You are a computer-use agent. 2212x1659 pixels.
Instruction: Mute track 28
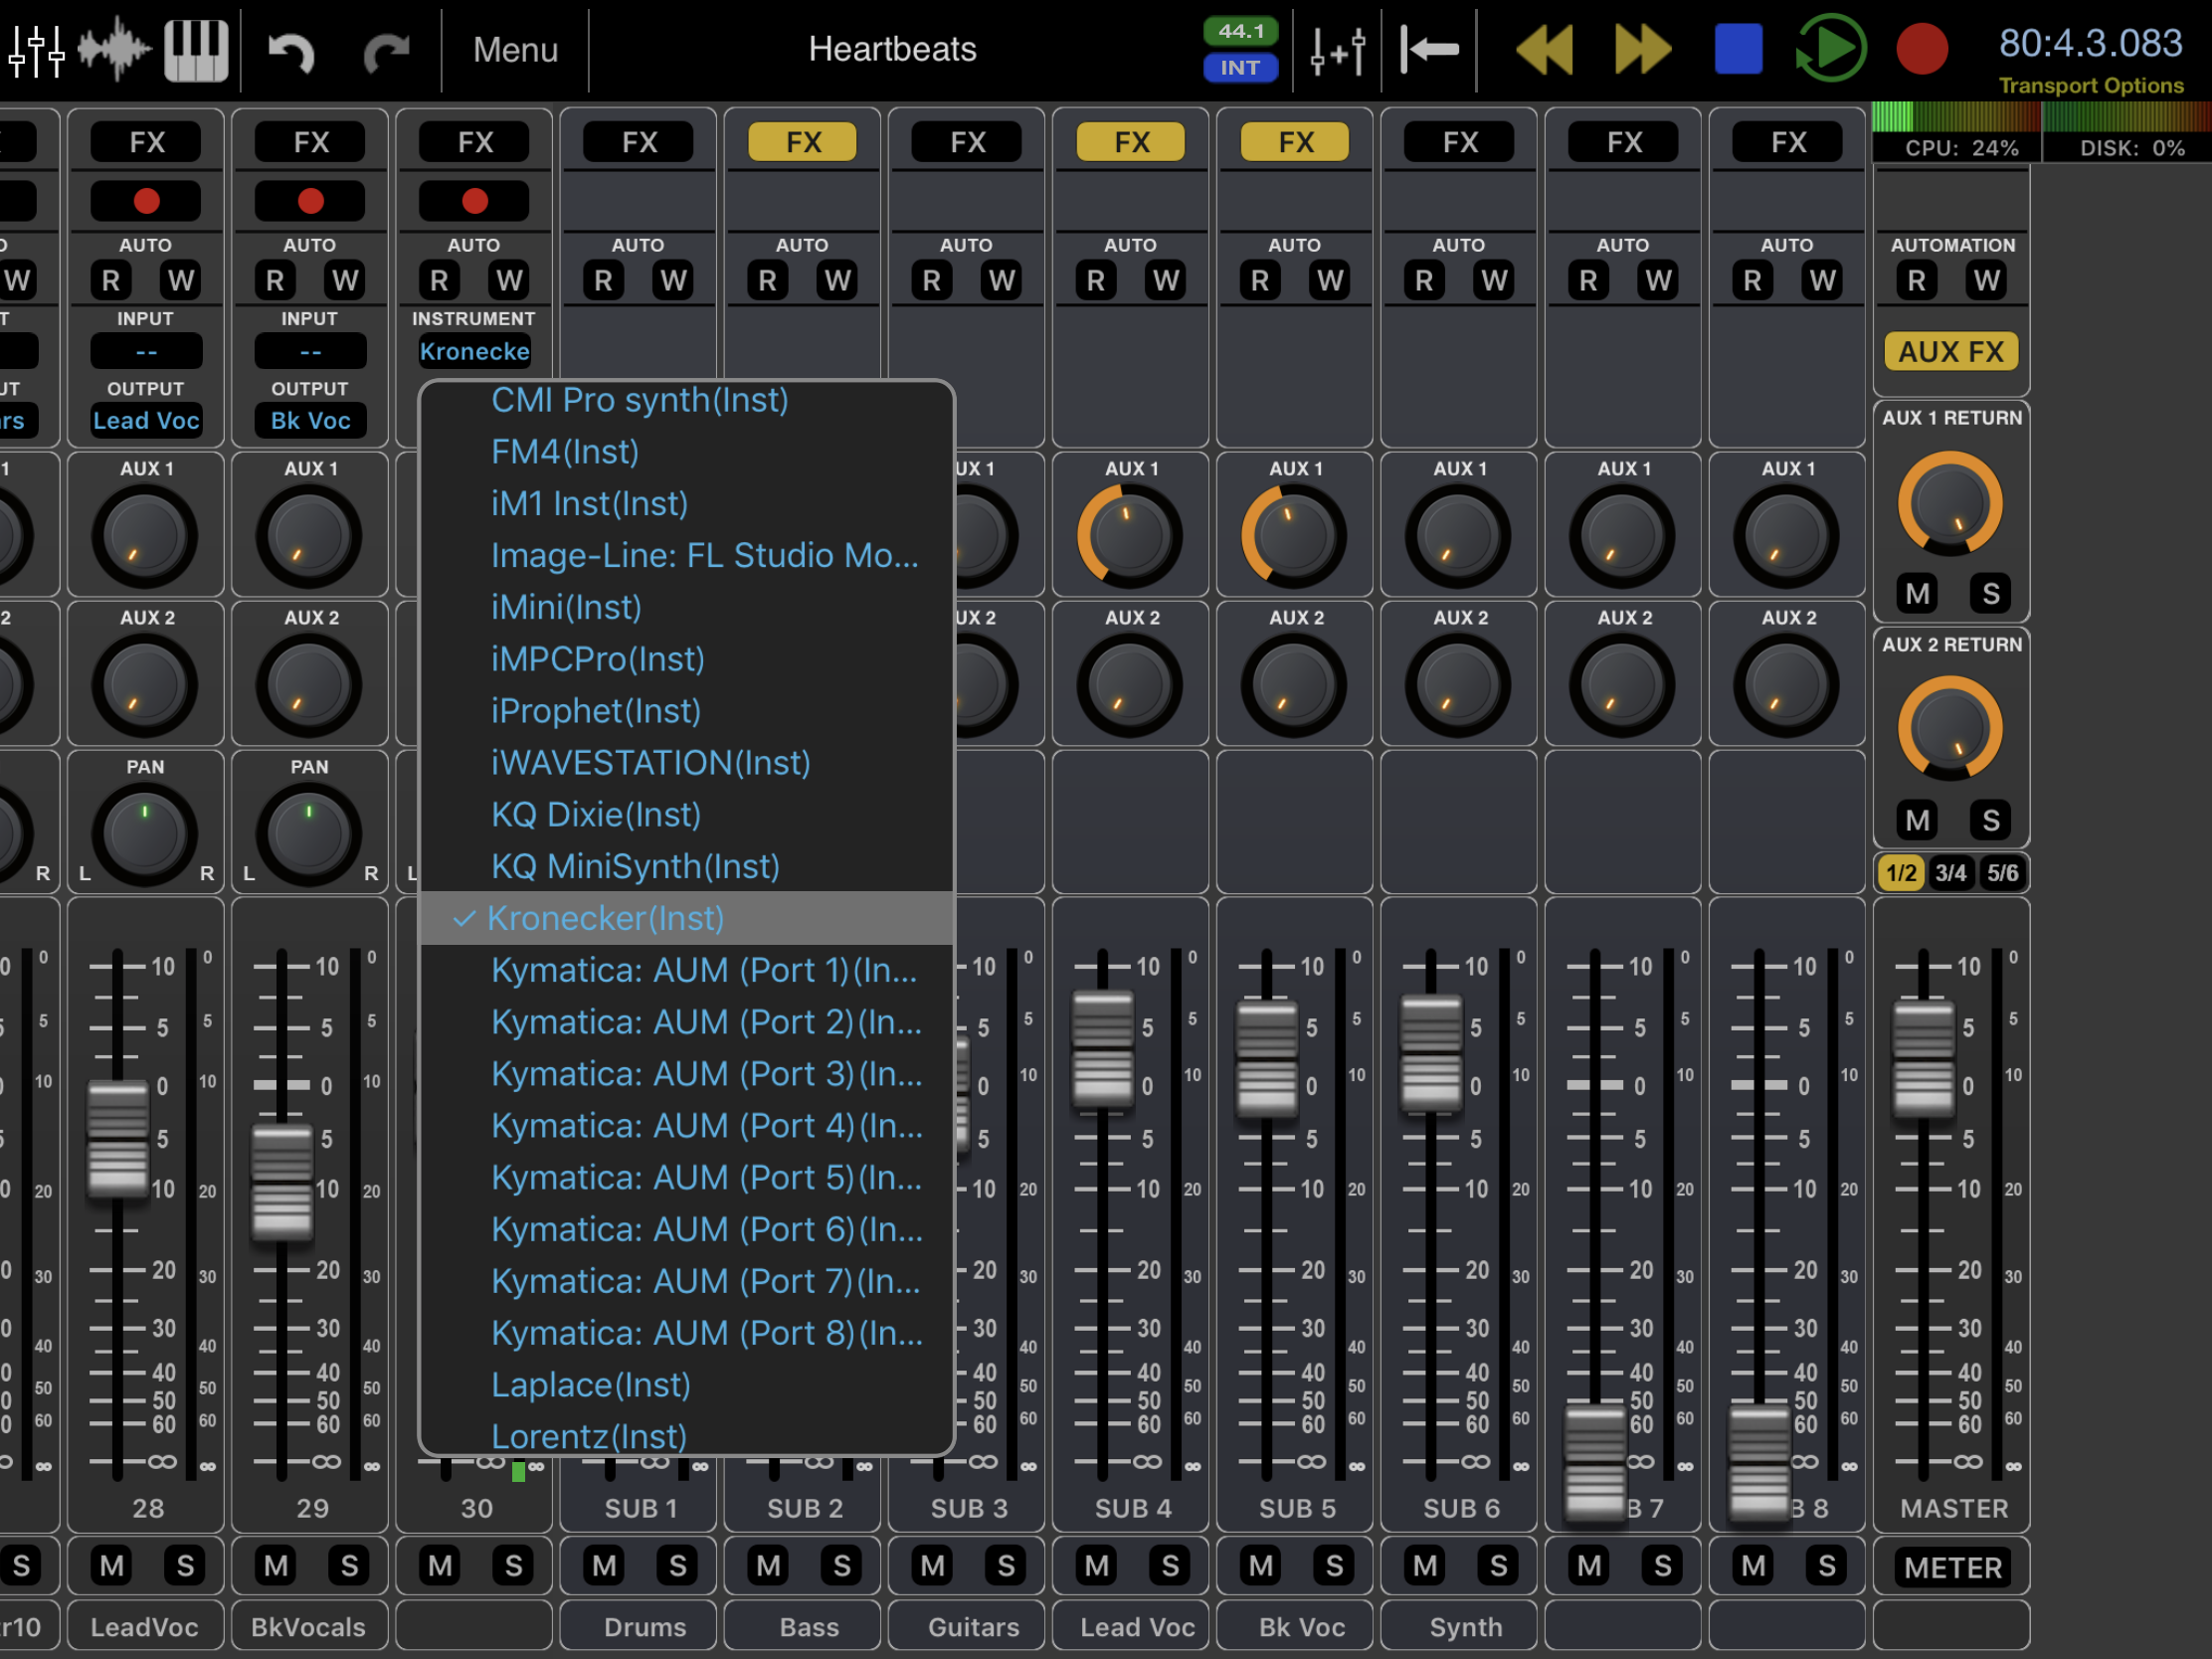tap(112, 1566)
